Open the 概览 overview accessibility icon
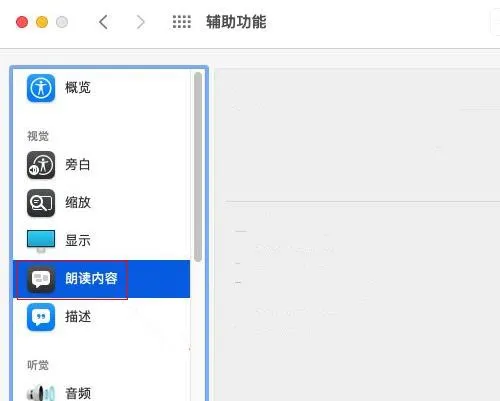 click(41, 88)
